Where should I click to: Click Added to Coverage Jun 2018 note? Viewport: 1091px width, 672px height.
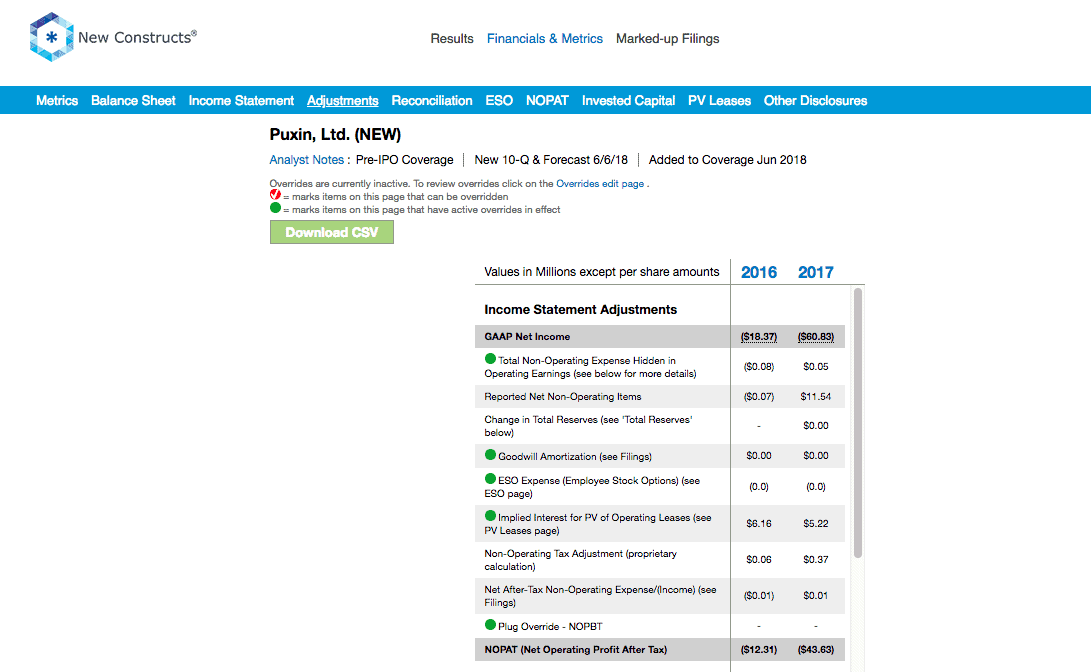(728, 160)
